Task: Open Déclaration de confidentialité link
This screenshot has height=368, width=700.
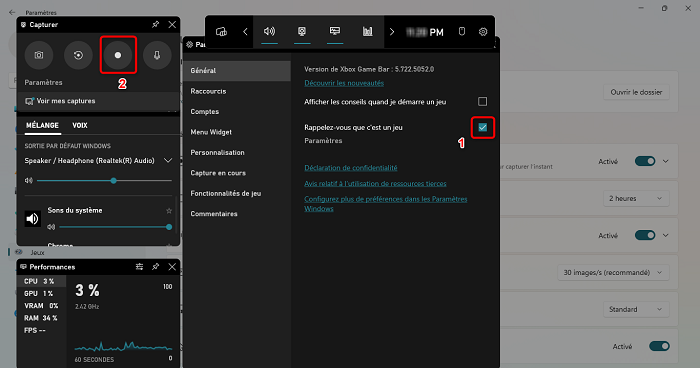Action: [x=350, y=168]
